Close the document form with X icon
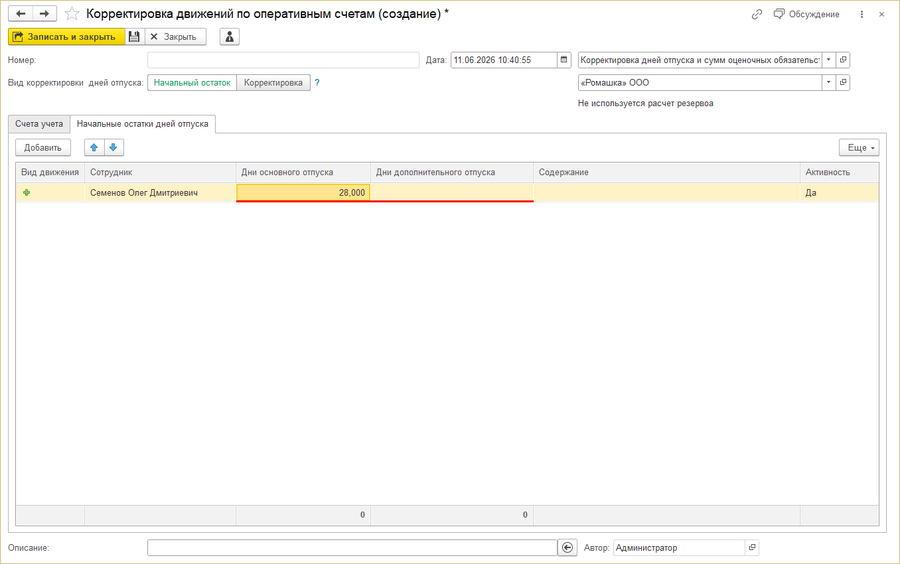This screenshot has height=564, width=900. (882, 14)
